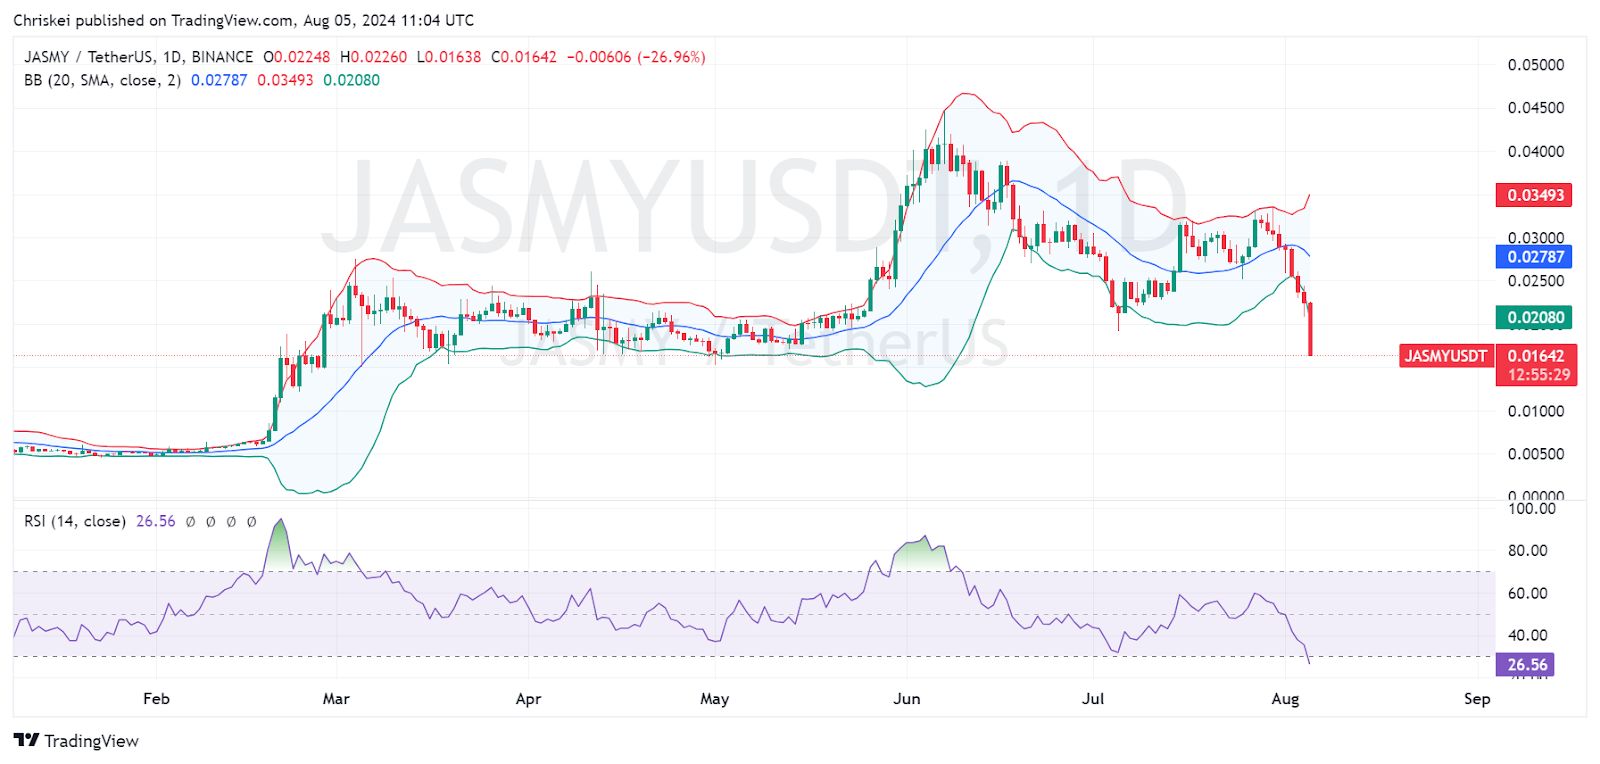Click the TradingView logo at bottom left
Image resolution: width=1600 pixels, height=764 pixels.
click(x=76, y=741)
